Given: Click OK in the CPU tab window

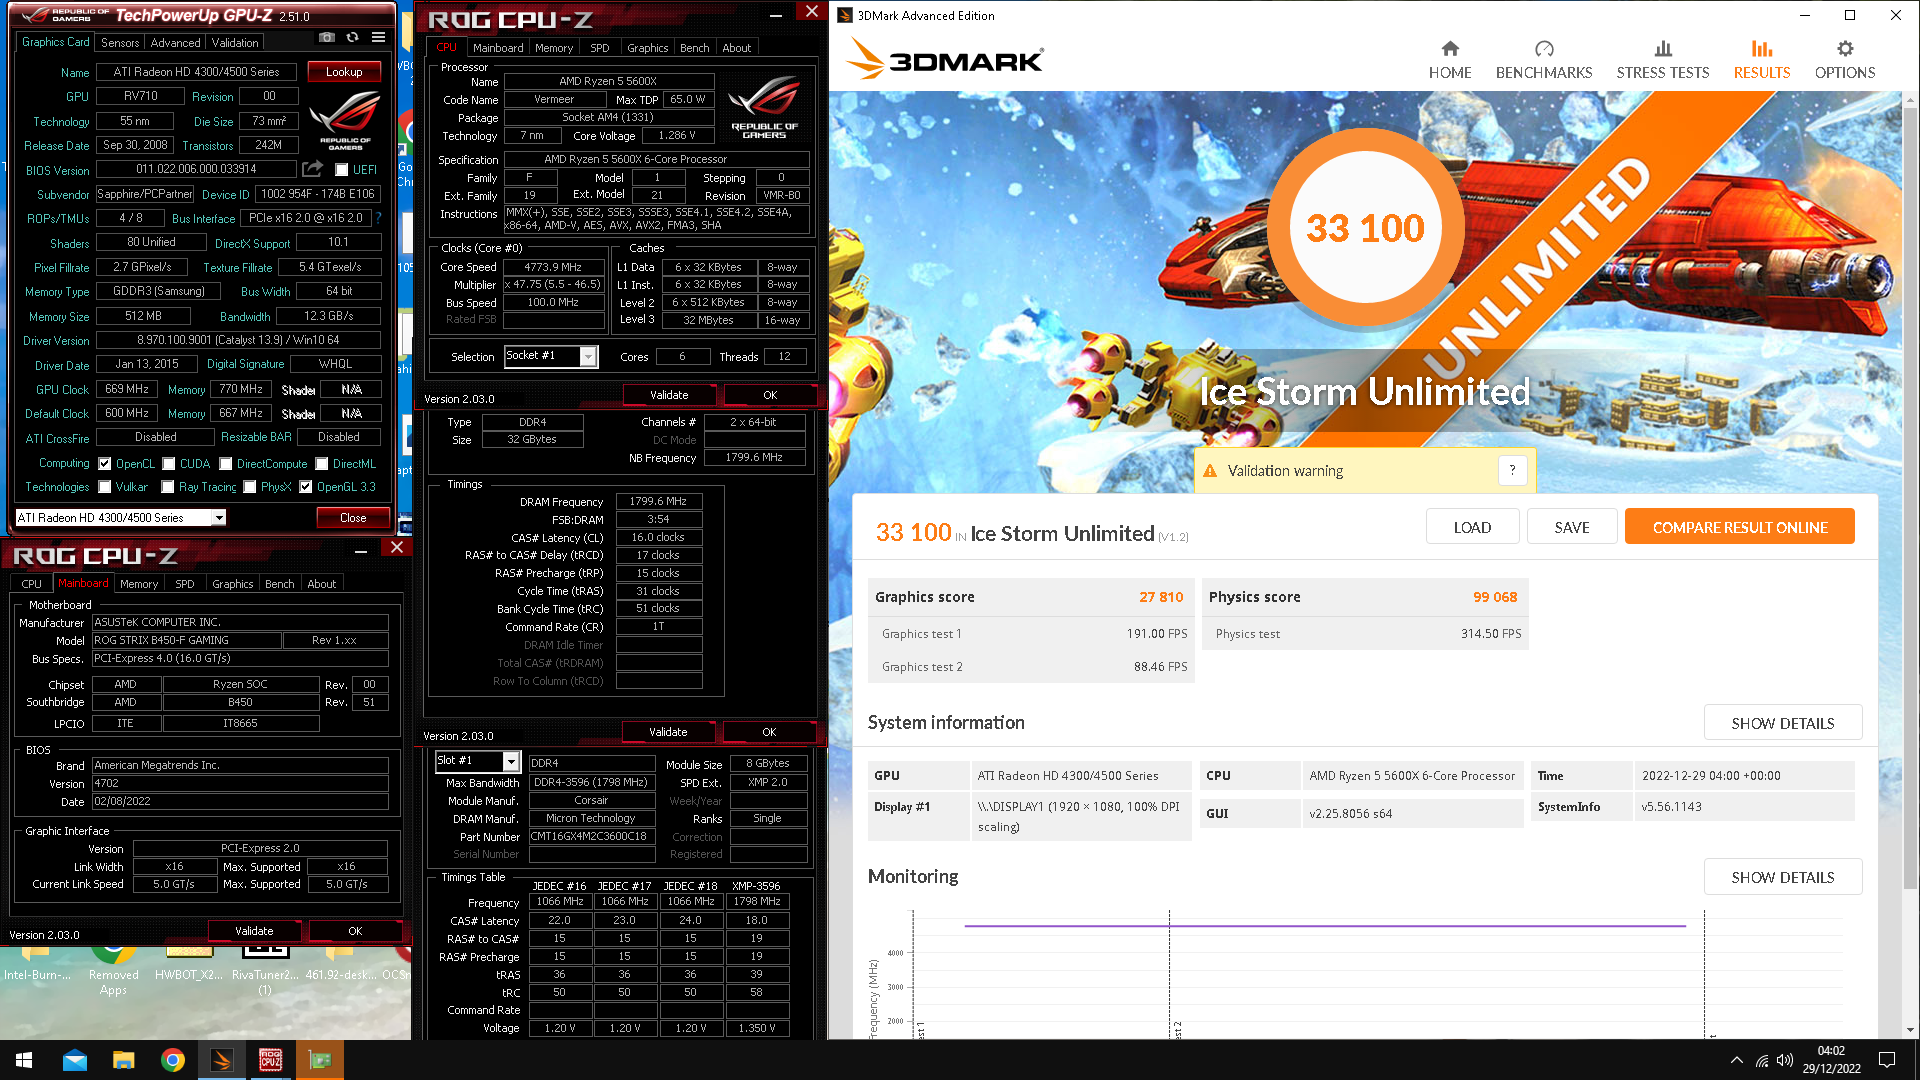Looking at the screenshot, I should [769, 395].
